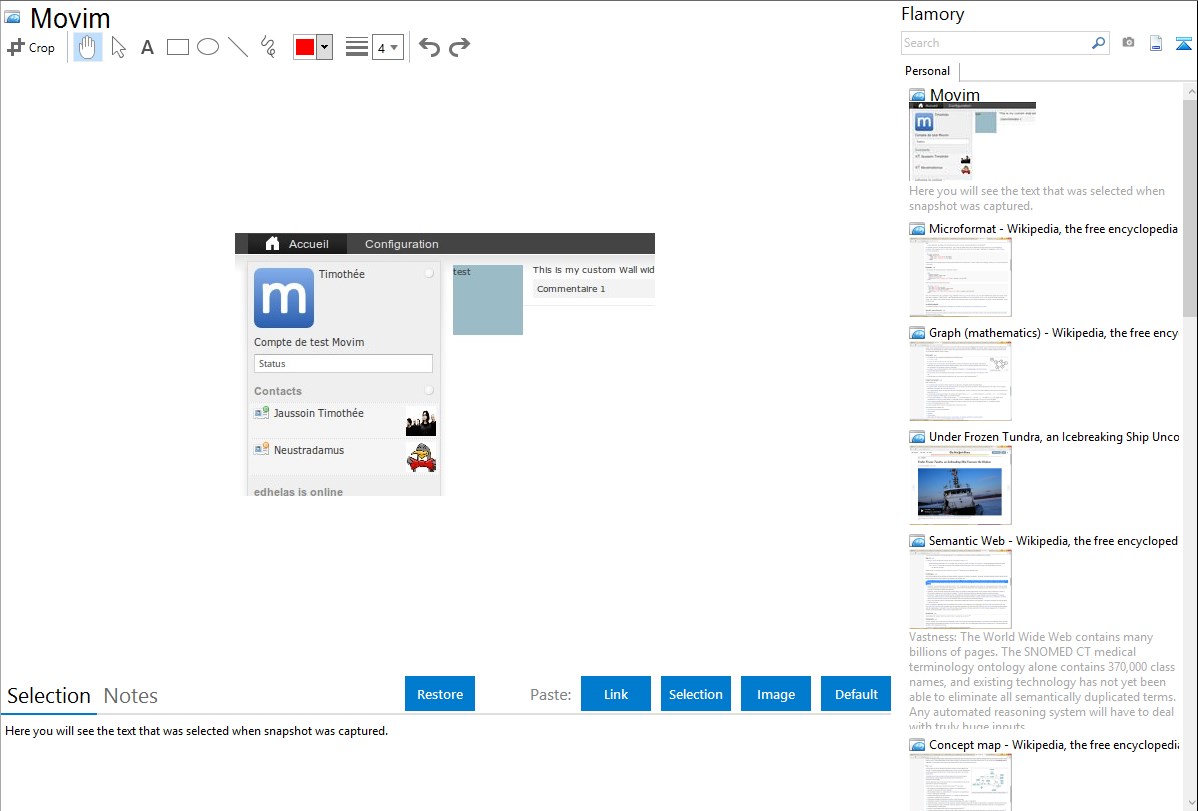Image resolution: width=1198 pixels, height=811 pixels.
Task: Click the camera capture snapshot icon
Action: (x=1128, y=43)
